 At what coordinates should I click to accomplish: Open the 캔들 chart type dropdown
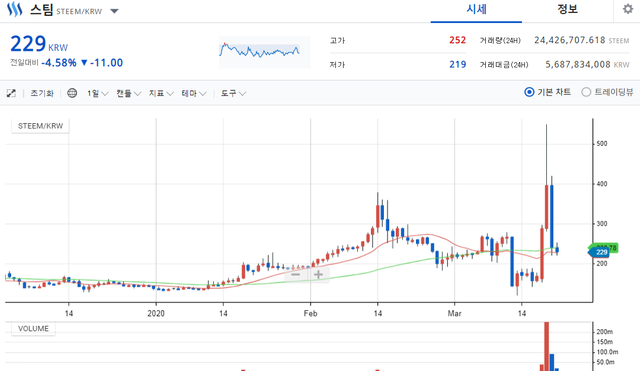click(128, 93)
